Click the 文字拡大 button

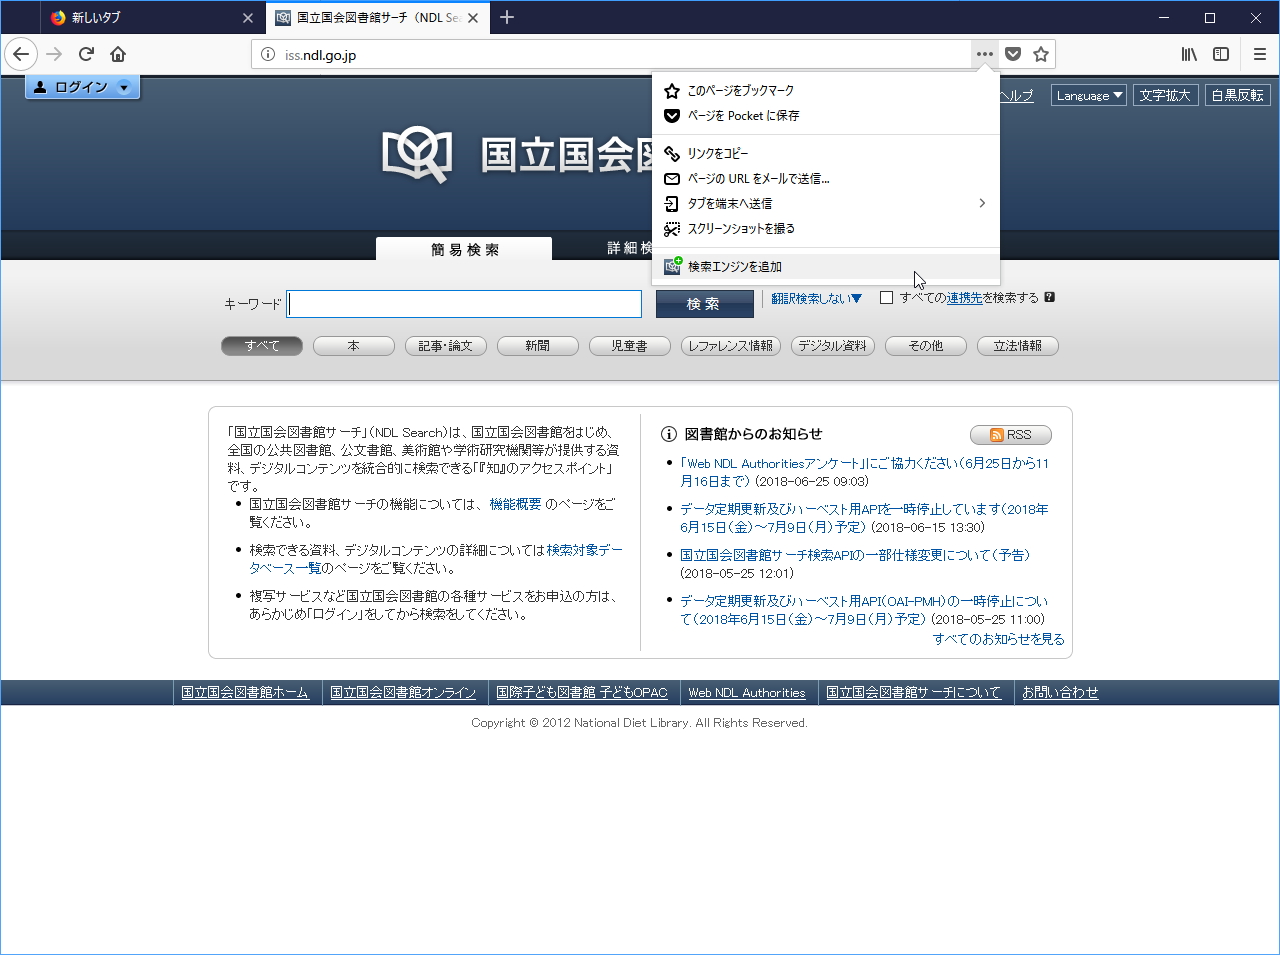[x=1165, y=95]
